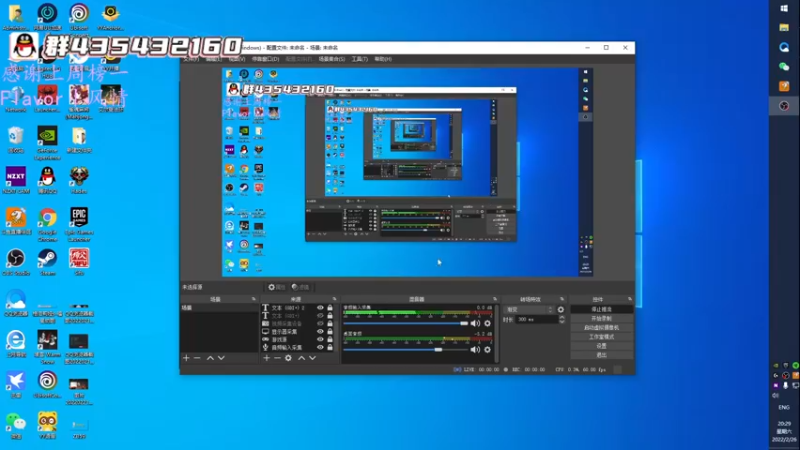Image resolution: width=800 pixels, height=450 pixels.
Task: Move the source up in sources toolbar
Action: pos(302,358)
